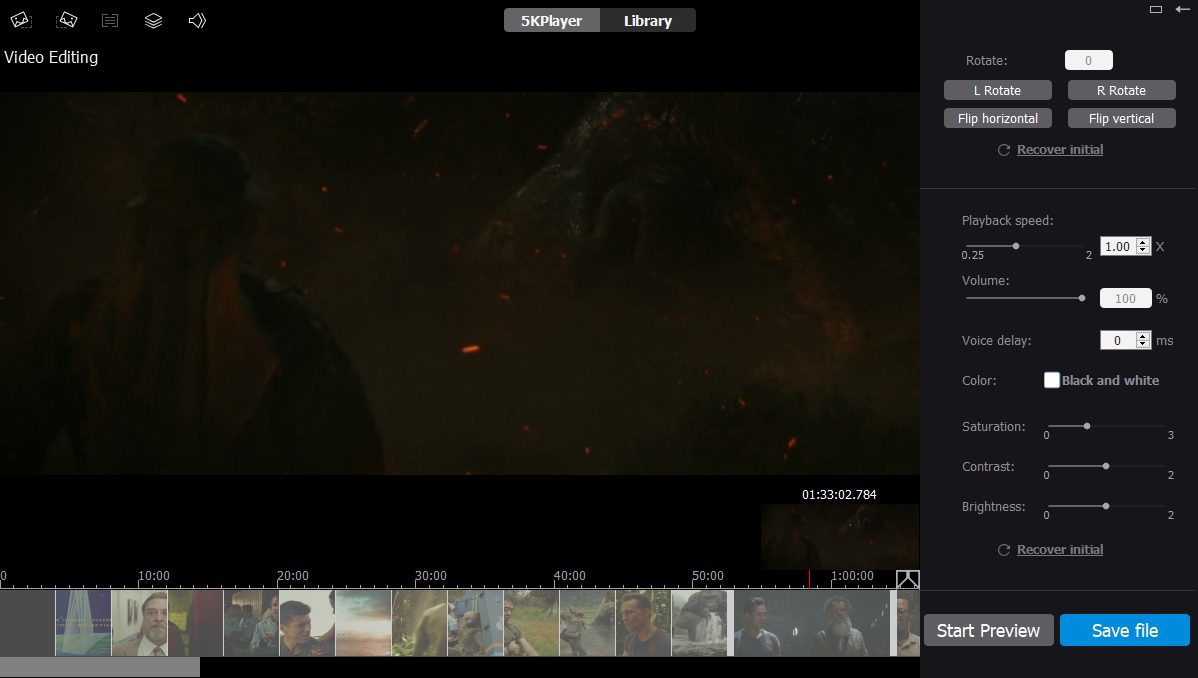Increase playback speed with the up stepper
1198x678 pixels.
(1143, 242)
